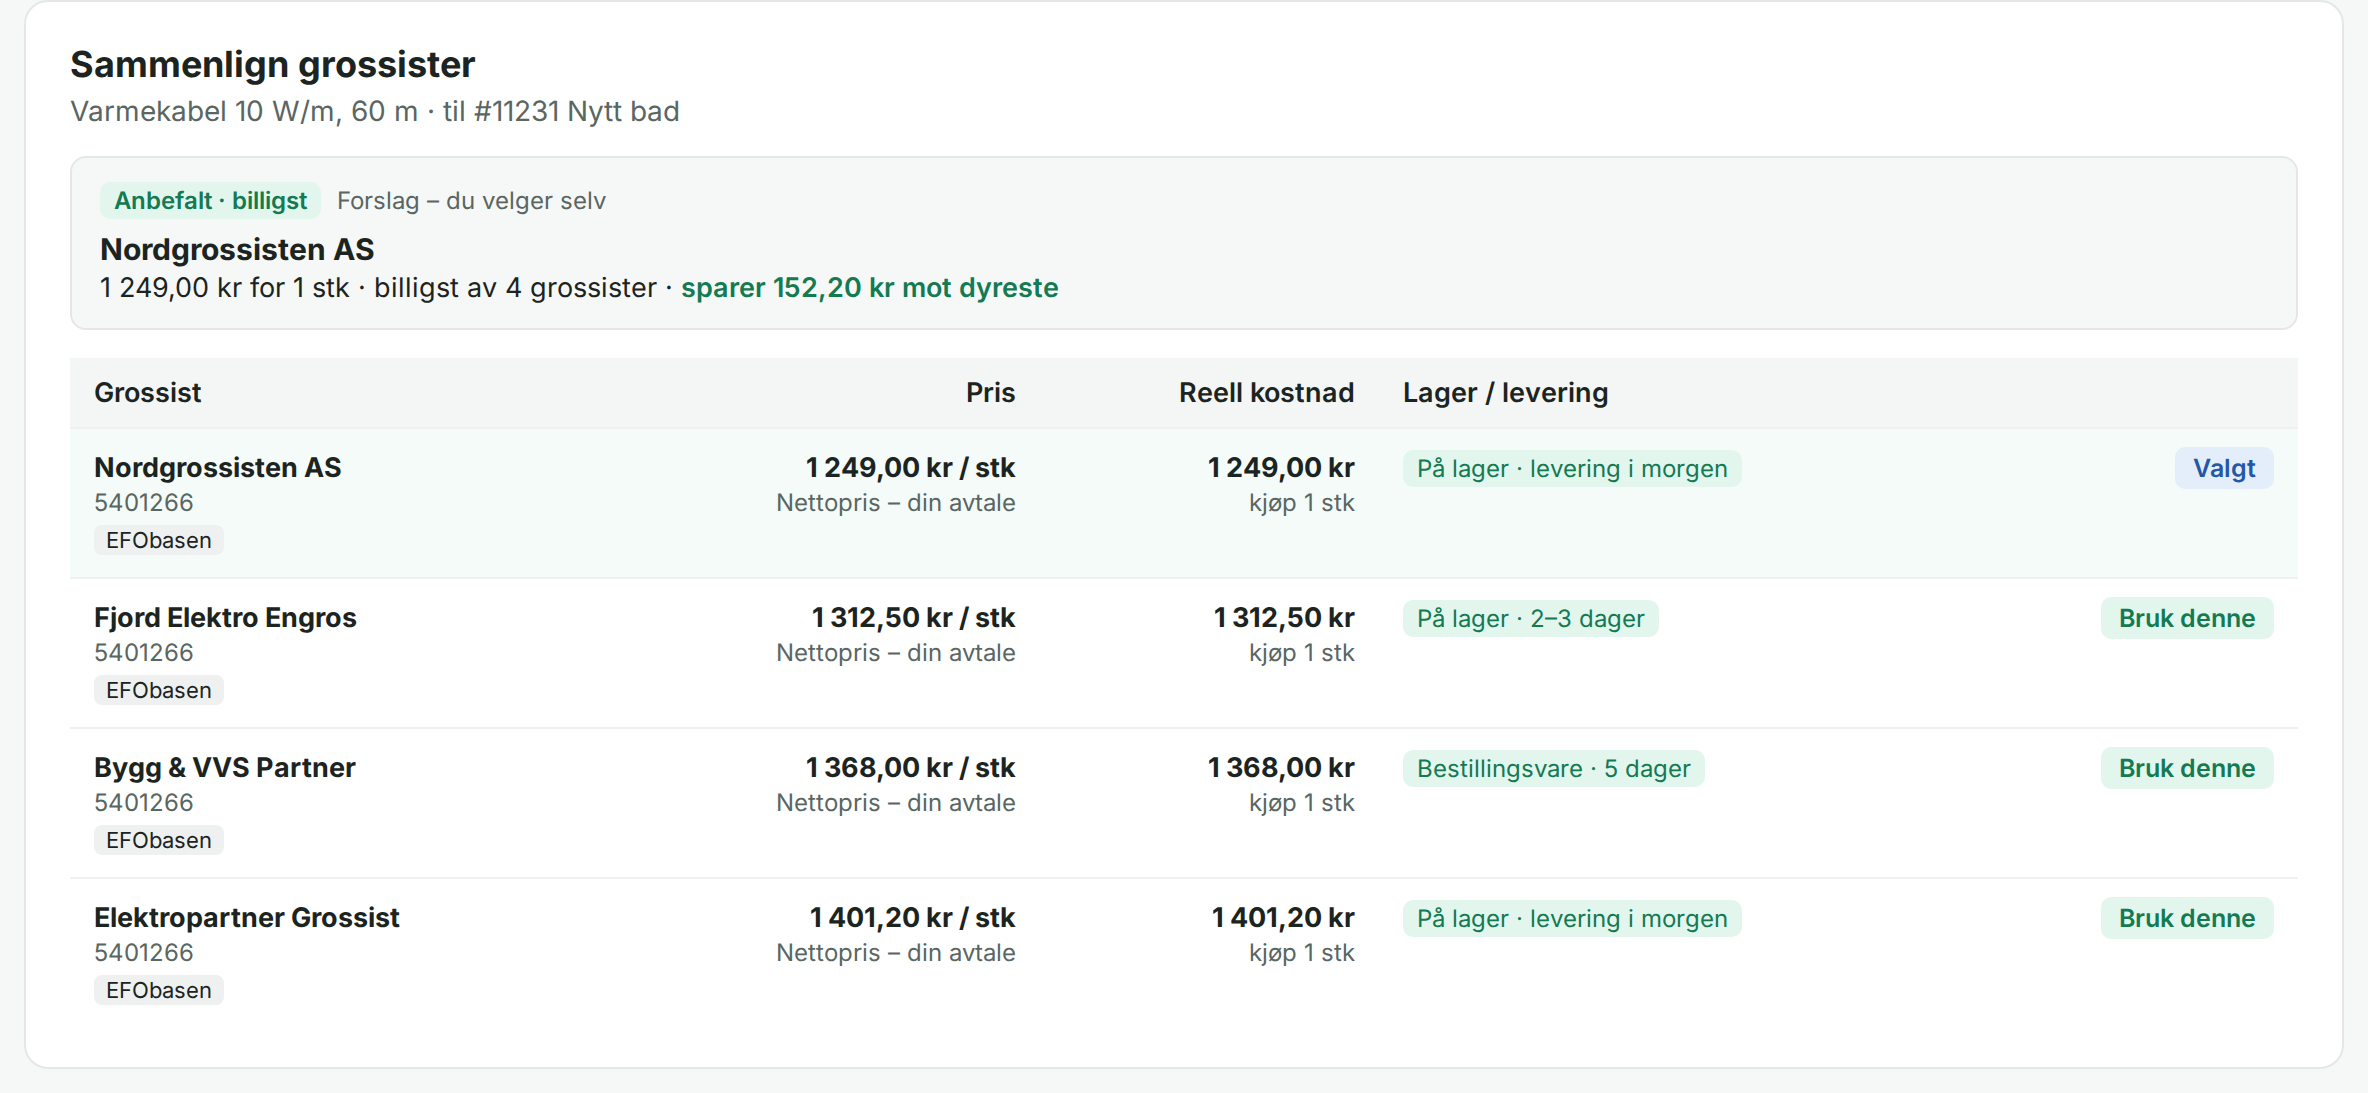Click Nordgrossisten's På lager · levering i morgen status
The height and width of the screenshot is (1093, 2368).
pyautogui.click(x=1572, y=468)
